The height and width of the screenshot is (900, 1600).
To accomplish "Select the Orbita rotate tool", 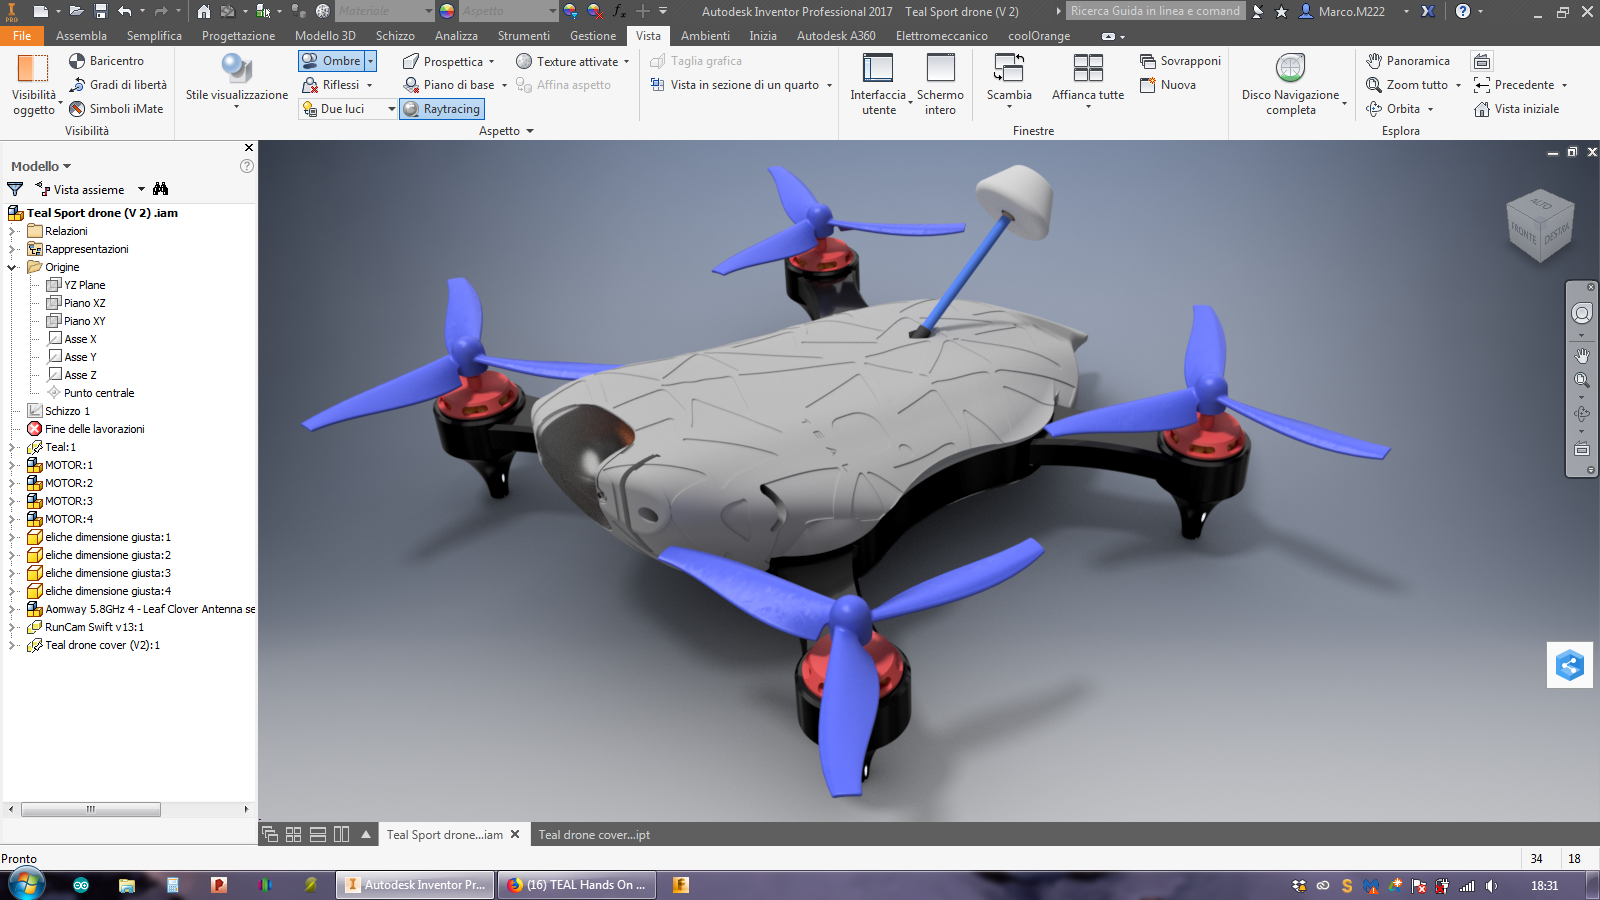I will click(x=1393, y=109).
